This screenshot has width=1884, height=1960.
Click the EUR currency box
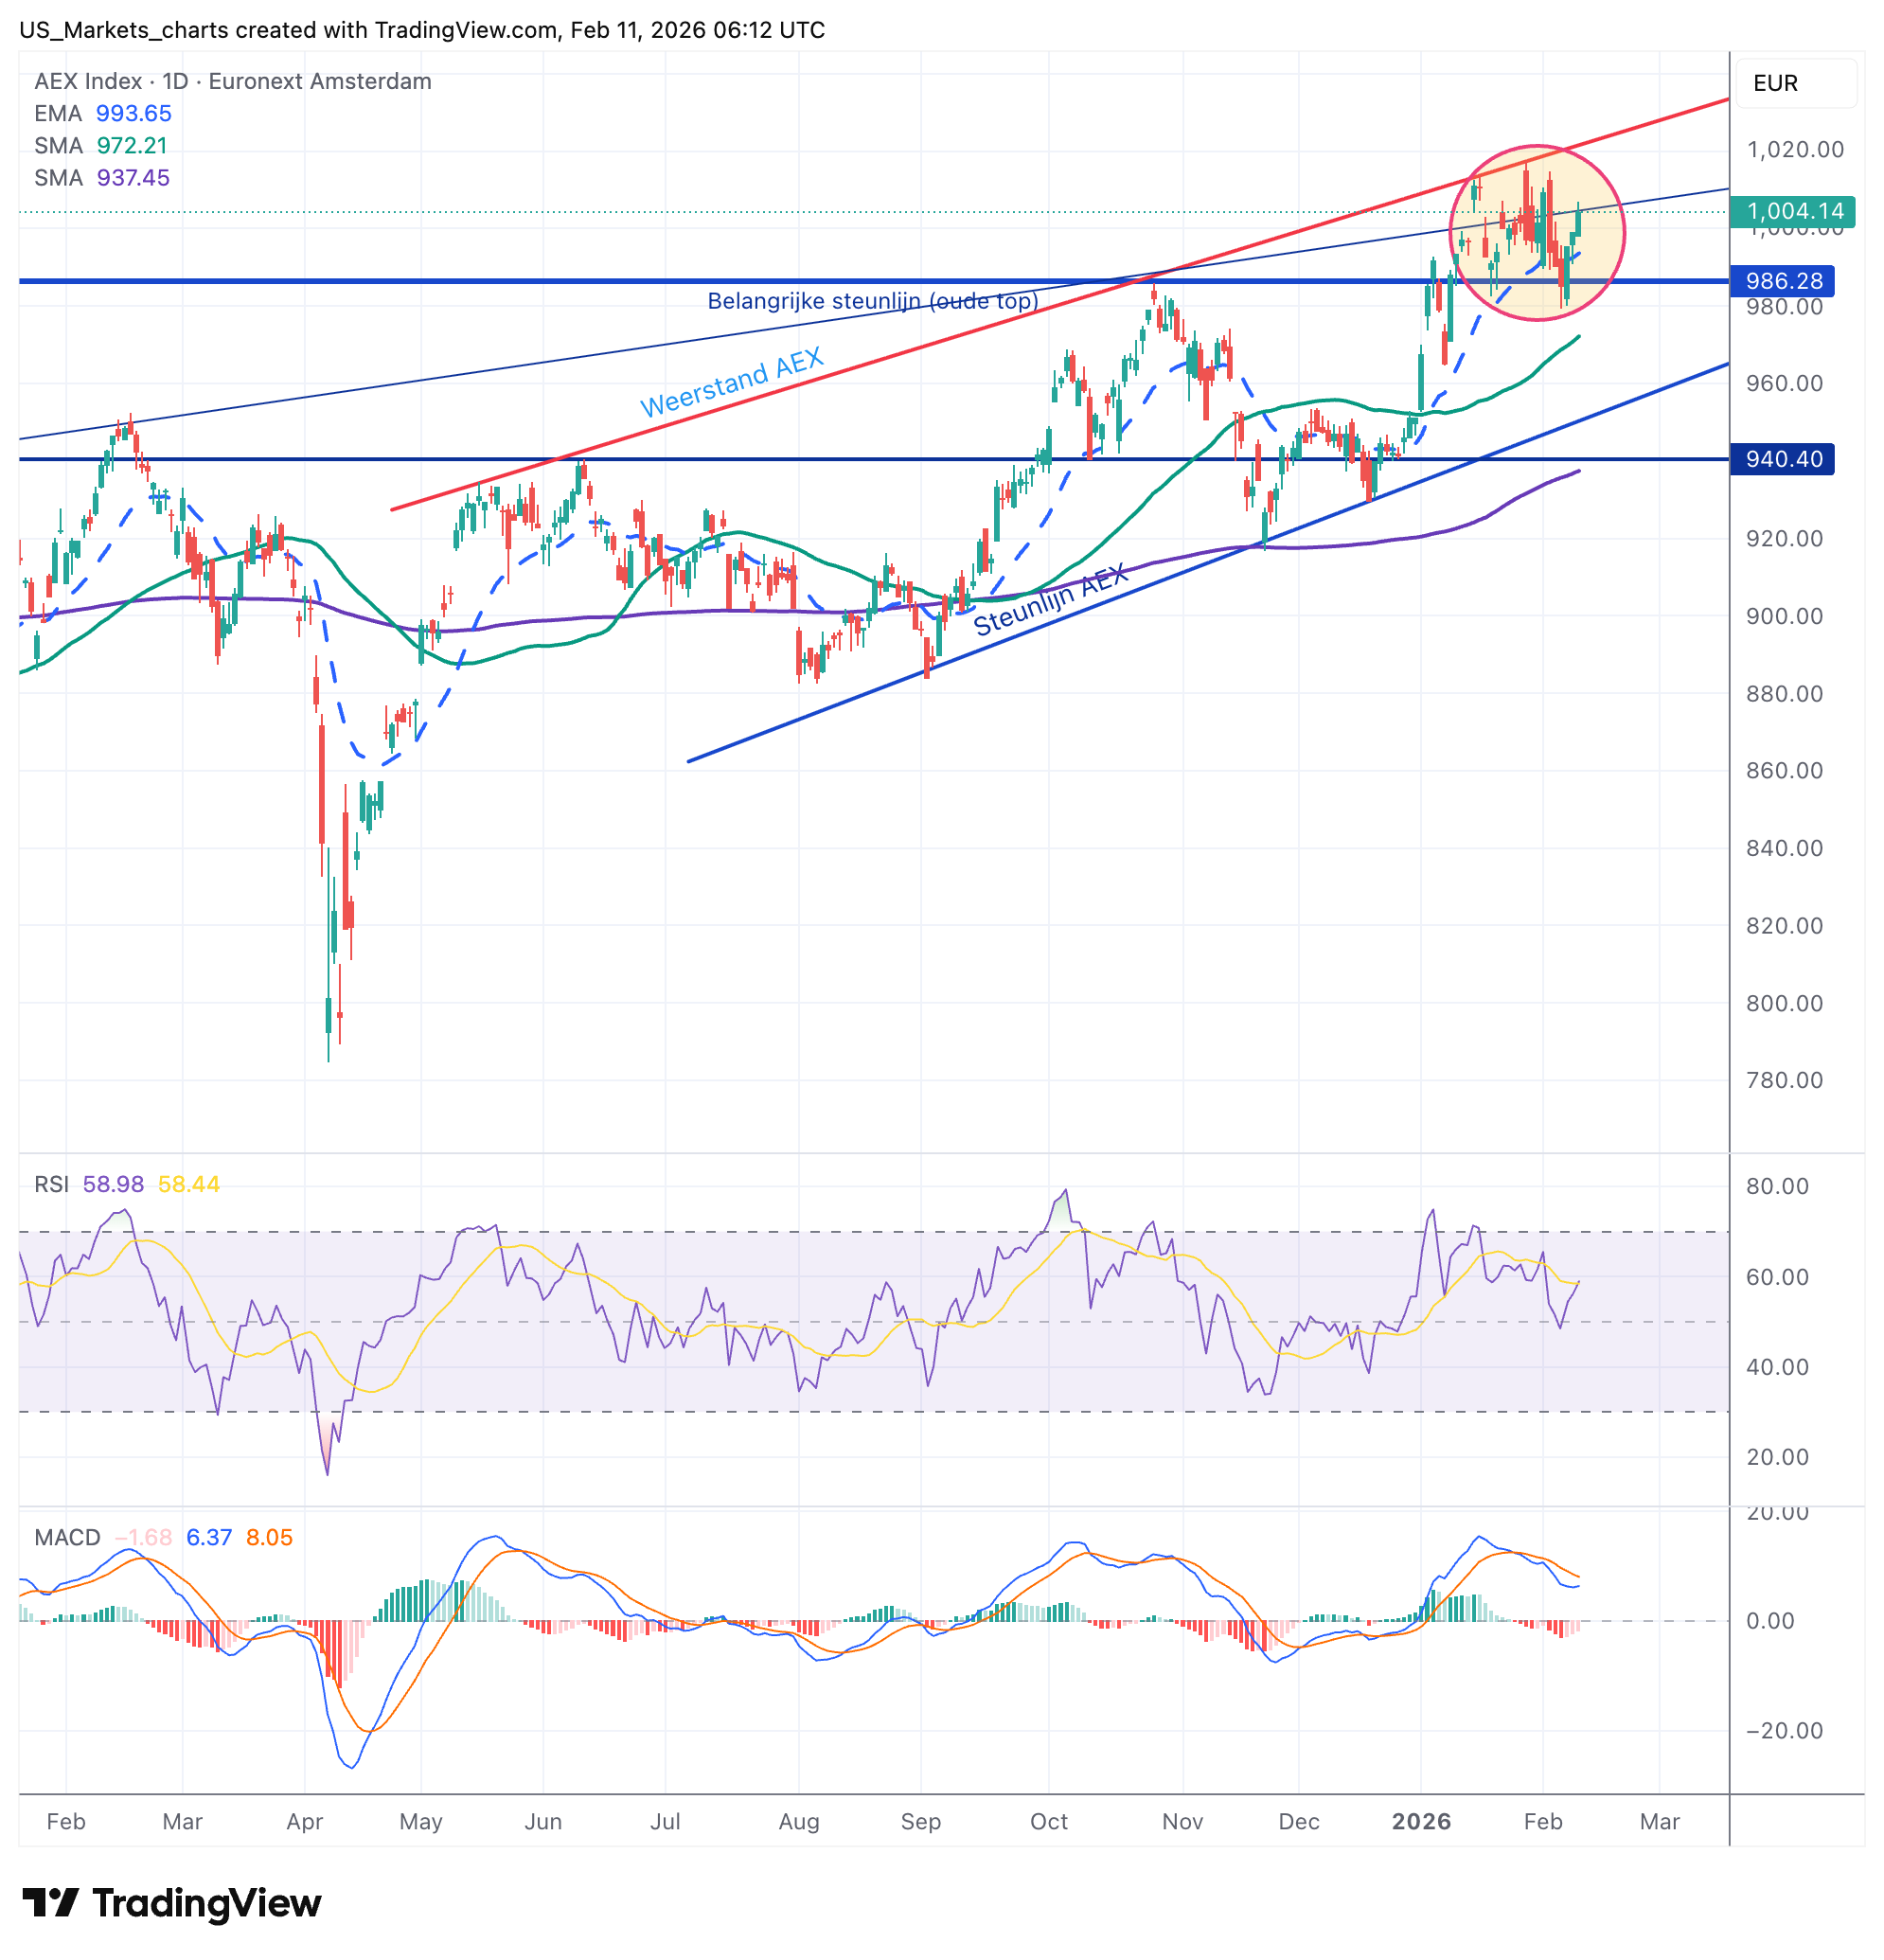1795,83
